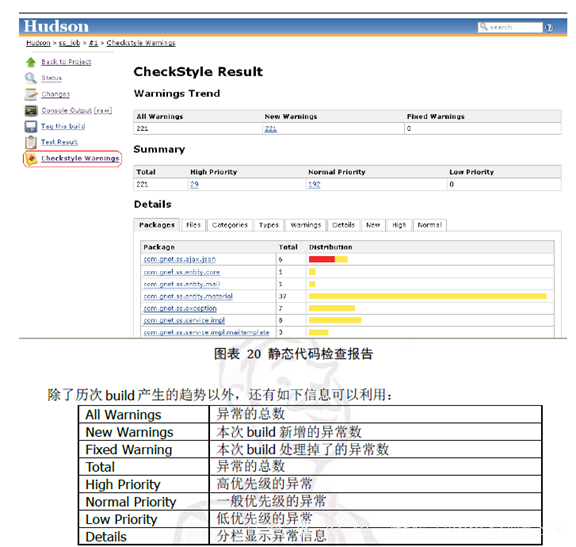
Task: Switch to the High tab
Action: click(399, 225)
